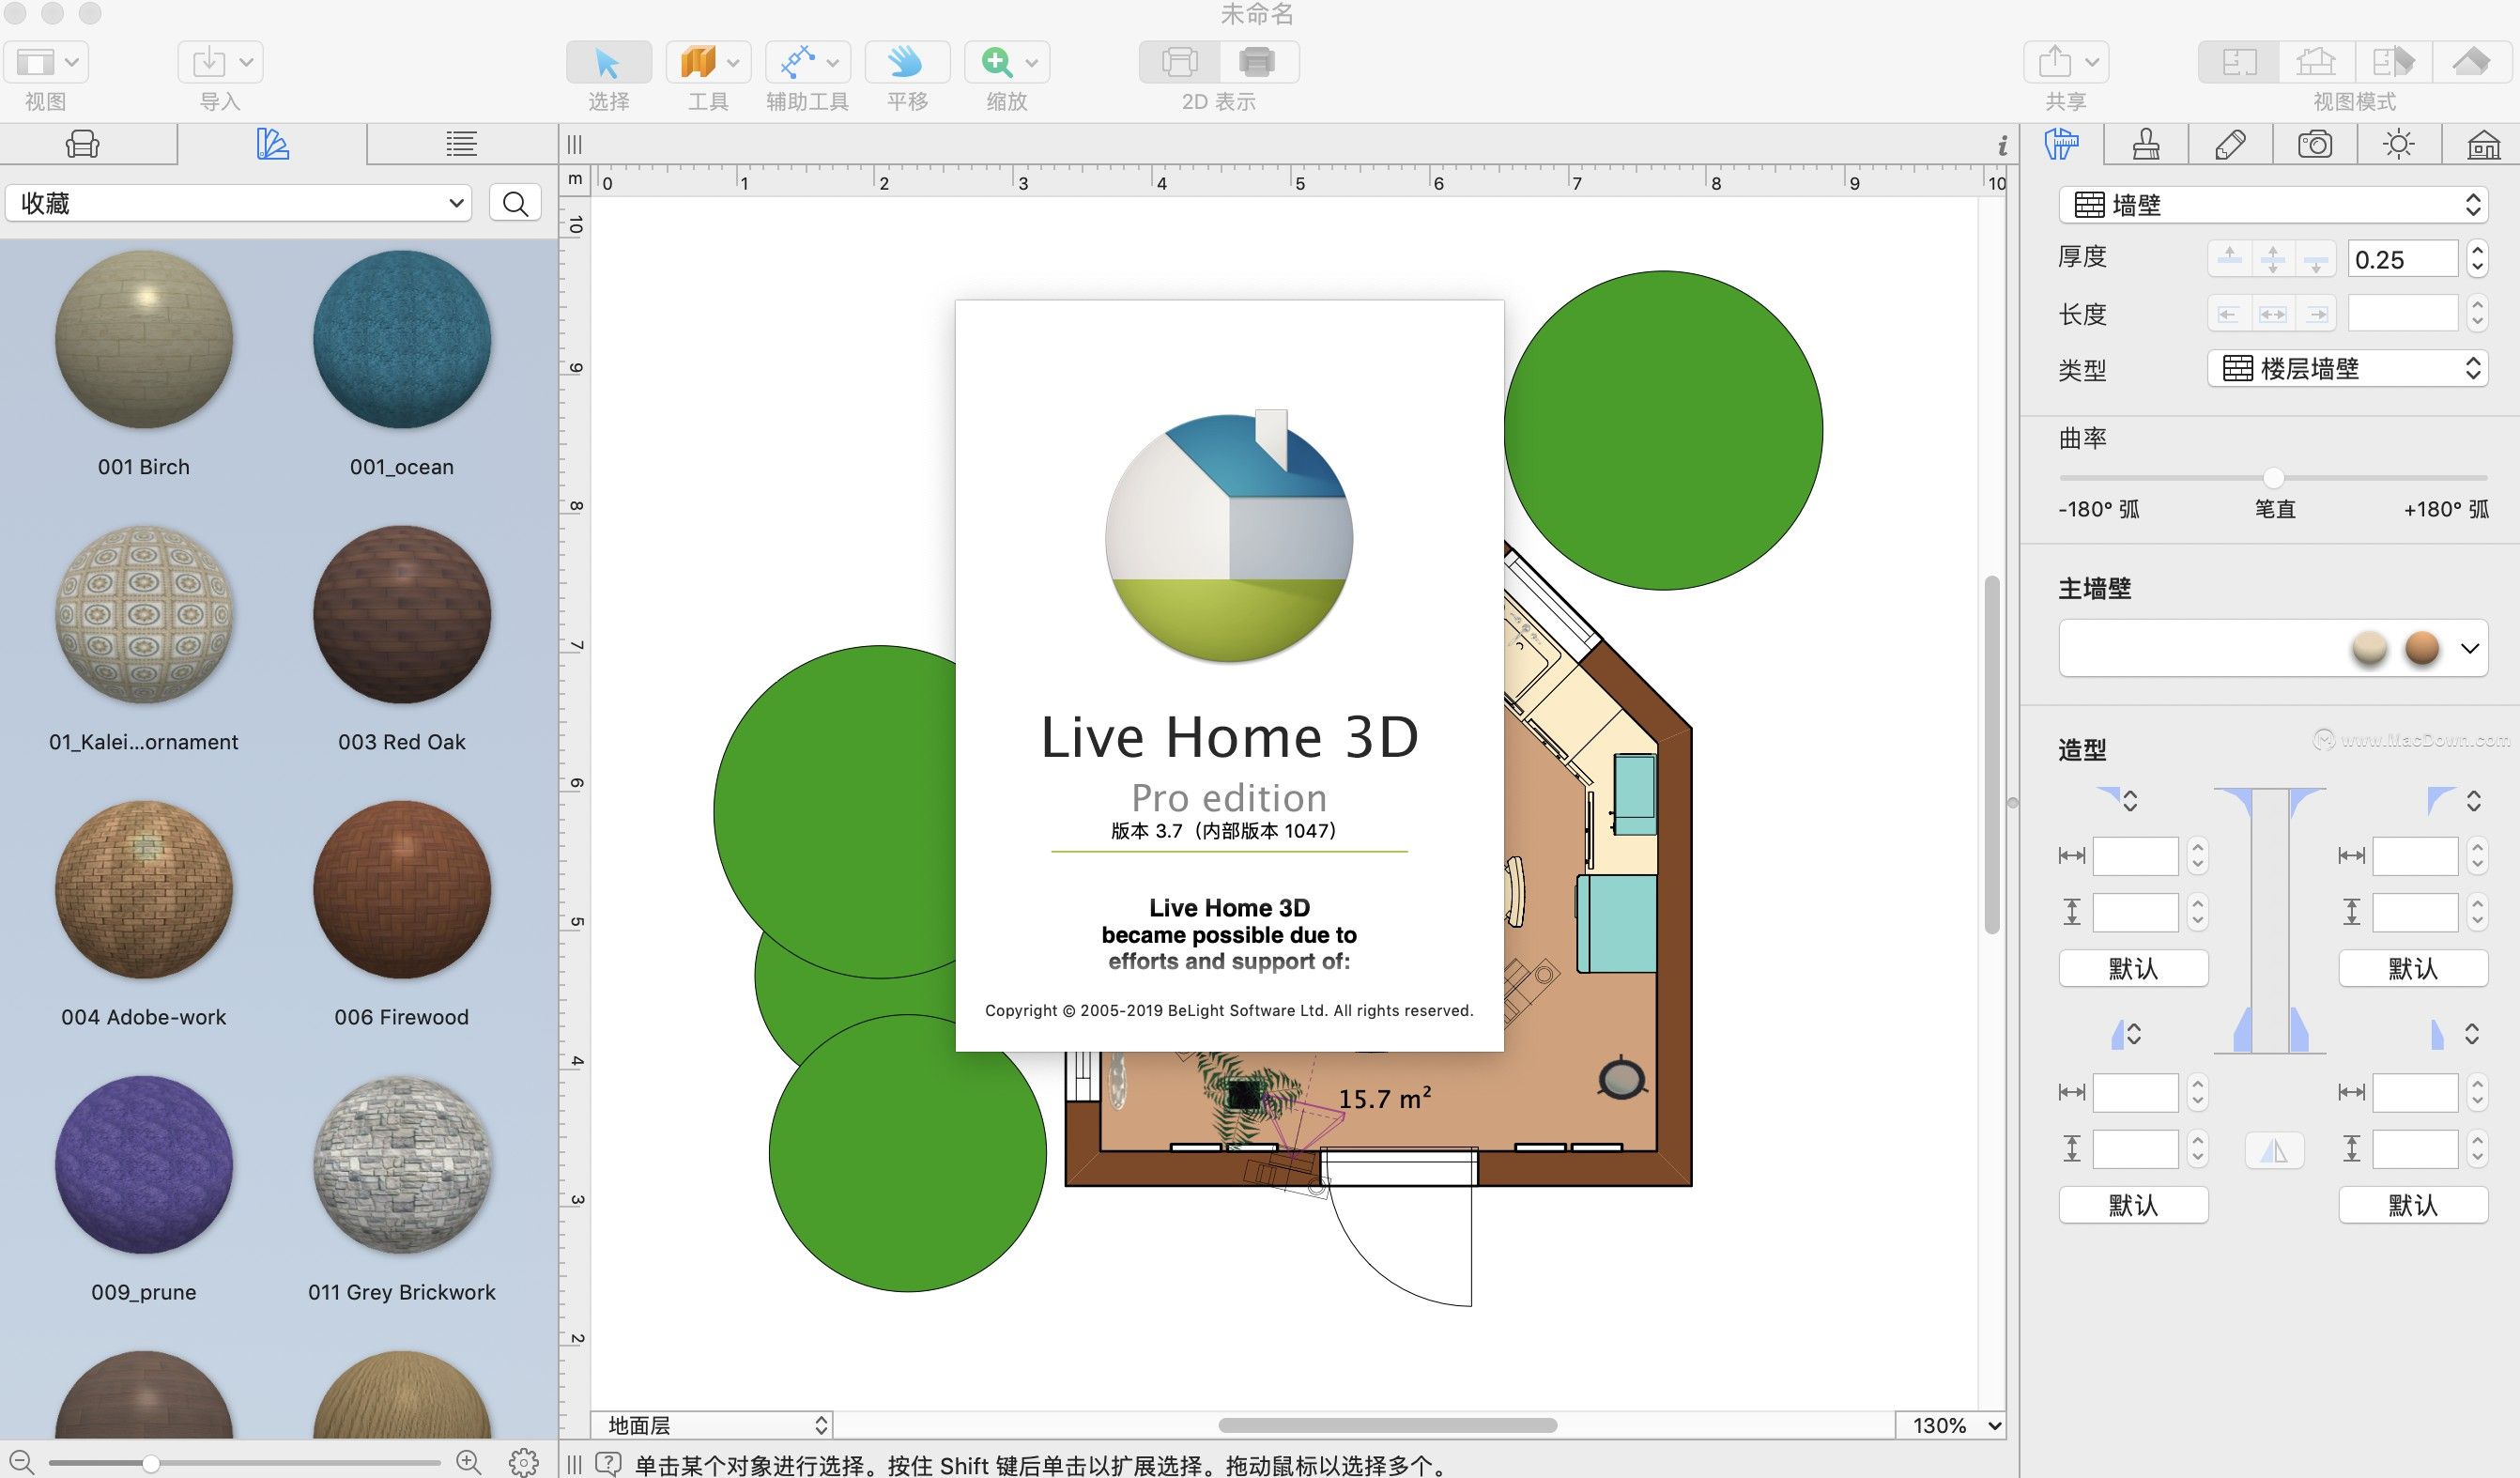
Task: Open the 地面层 floor selector
Action: click(713, 1425)
